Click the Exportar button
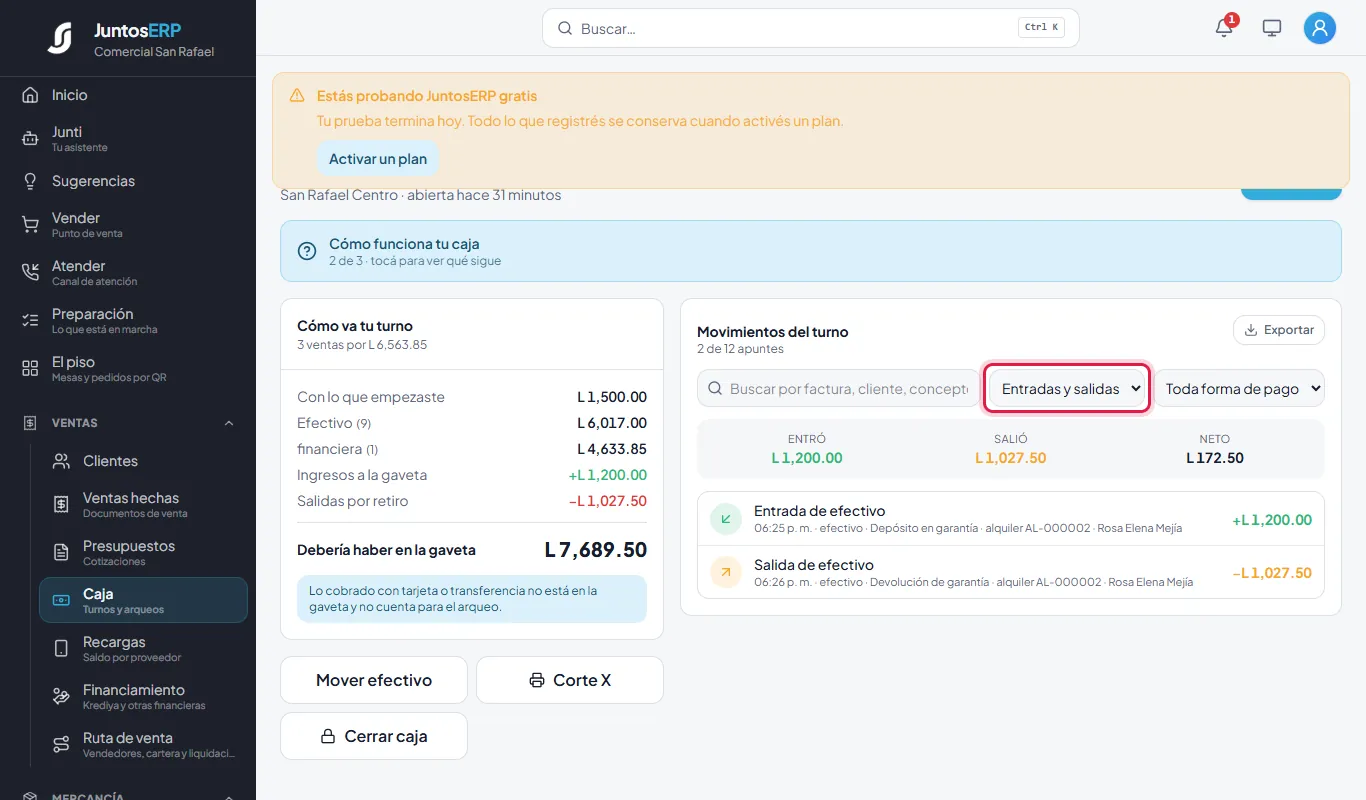The width and height of the screenshot is (1366, 800). 1279,330
